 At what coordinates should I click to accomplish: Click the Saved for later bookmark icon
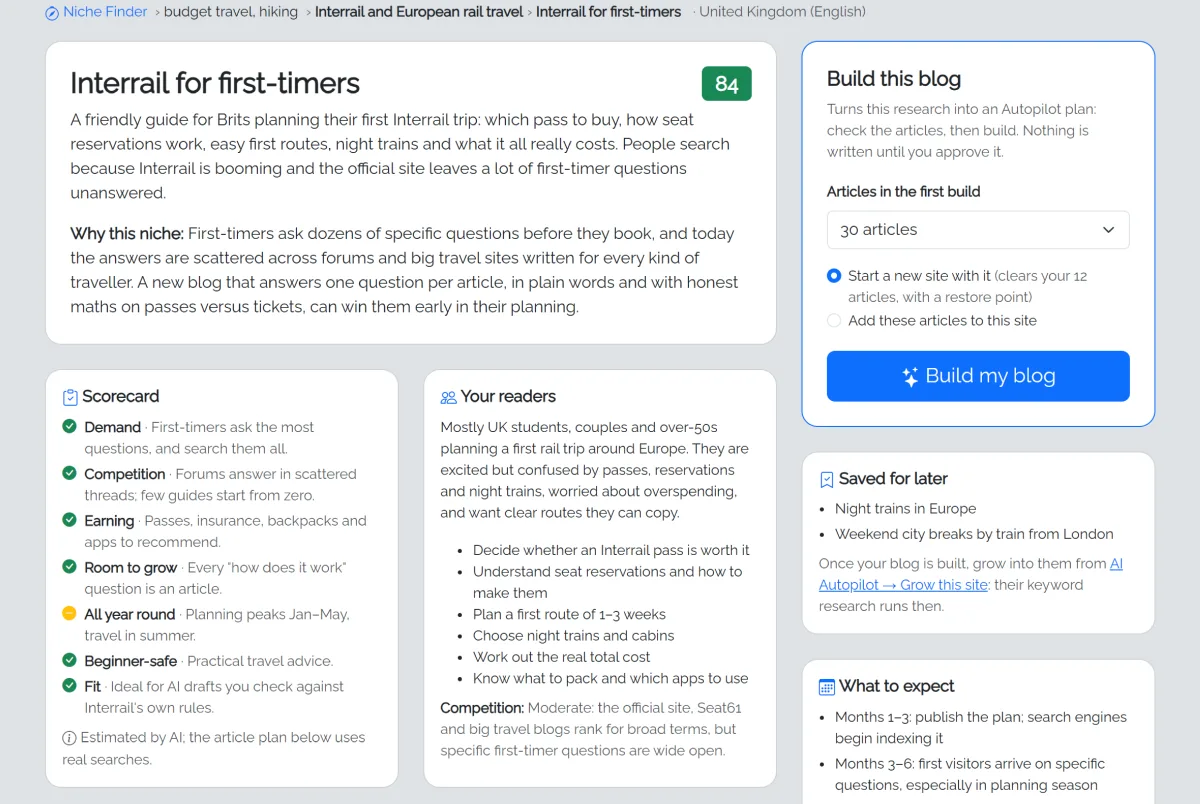tap(827, 479)
